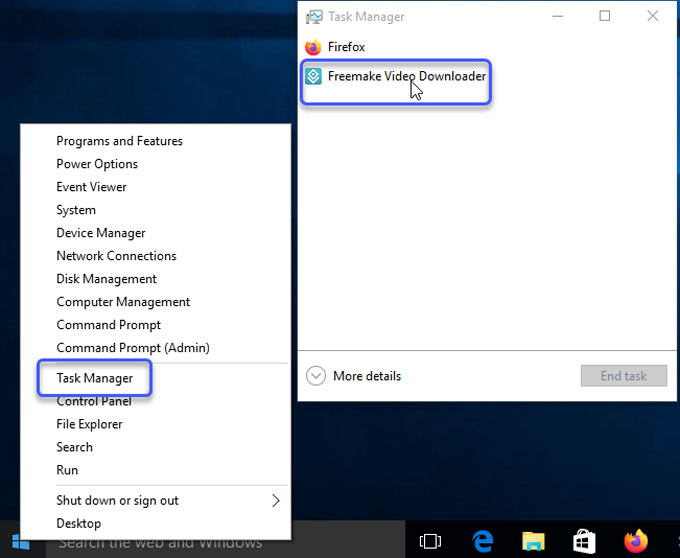
Task: Click the Windows Start button
Action: 20,542
